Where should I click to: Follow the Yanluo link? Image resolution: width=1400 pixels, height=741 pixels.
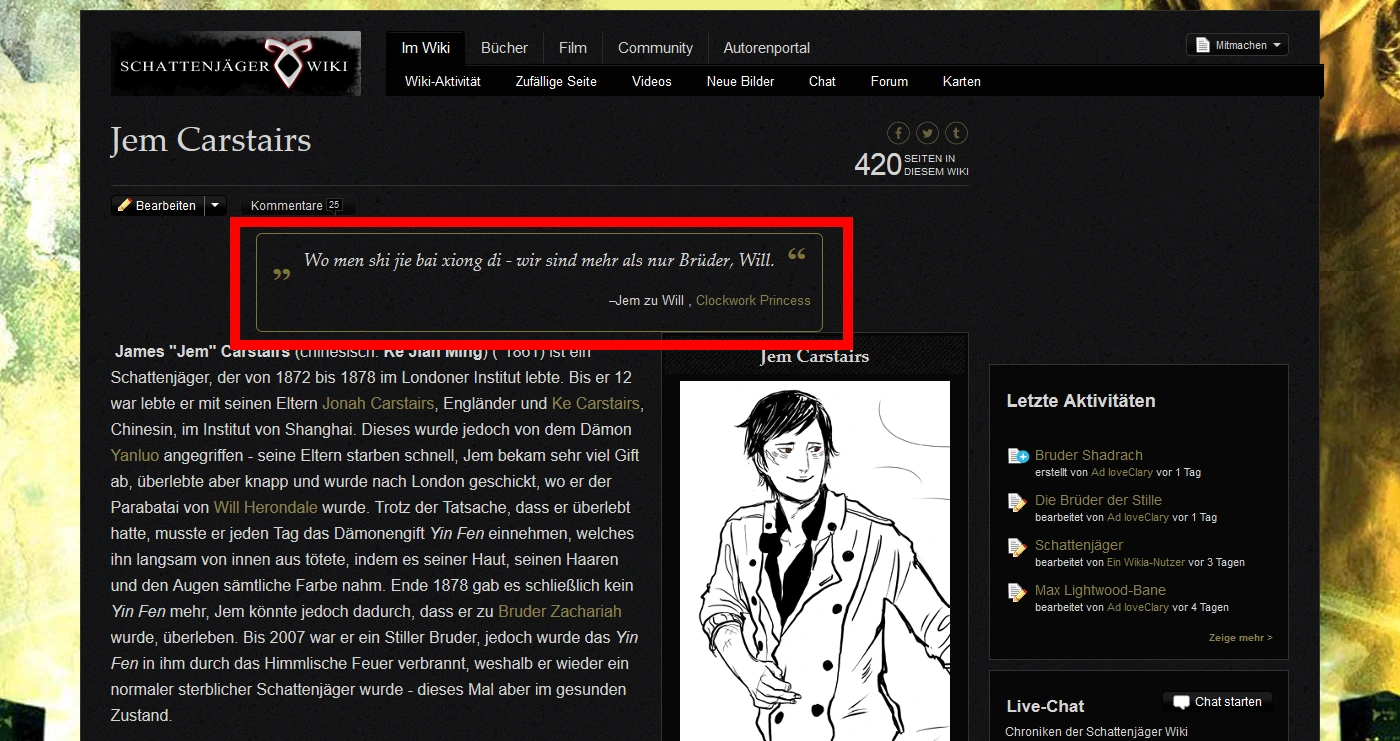tap(135, 455)
